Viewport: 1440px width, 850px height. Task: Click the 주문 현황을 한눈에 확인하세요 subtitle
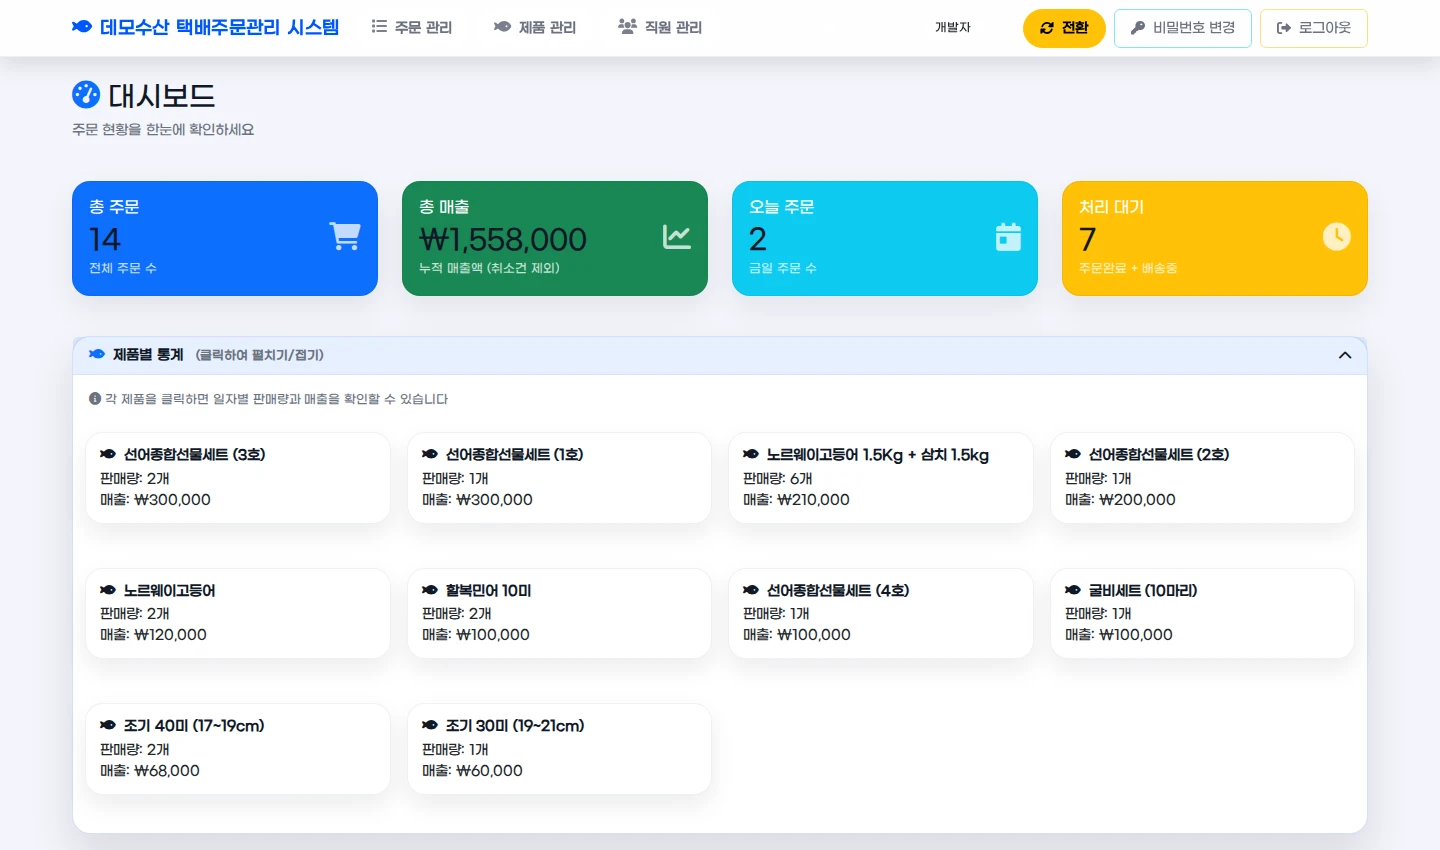click(x=163, y=130)
